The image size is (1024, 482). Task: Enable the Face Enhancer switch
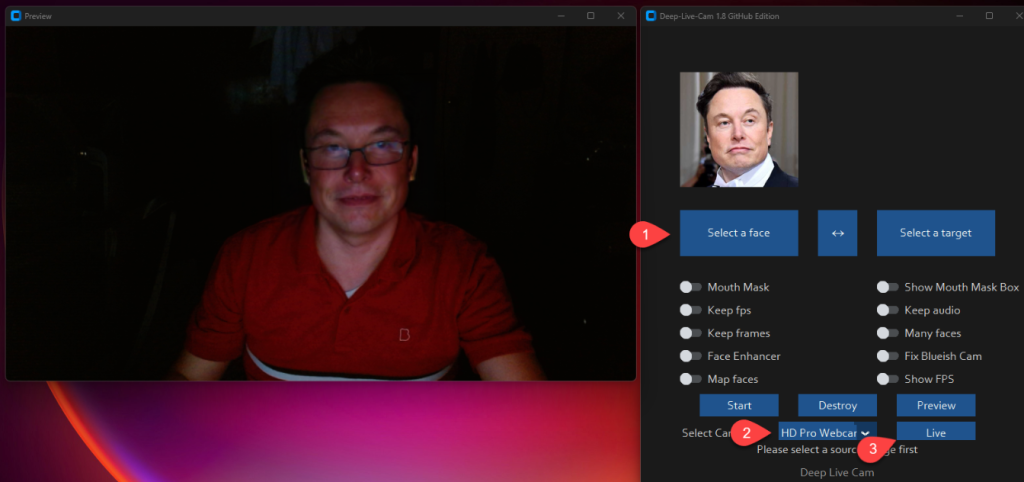690,356
